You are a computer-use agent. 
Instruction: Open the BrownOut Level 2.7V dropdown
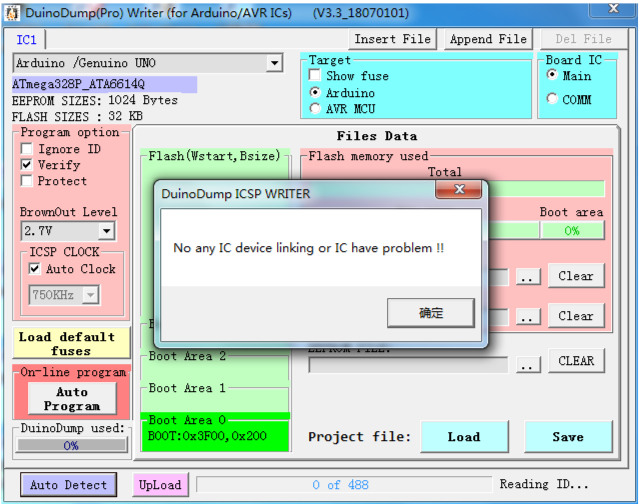pyautogui.click(x=106, y=231)
